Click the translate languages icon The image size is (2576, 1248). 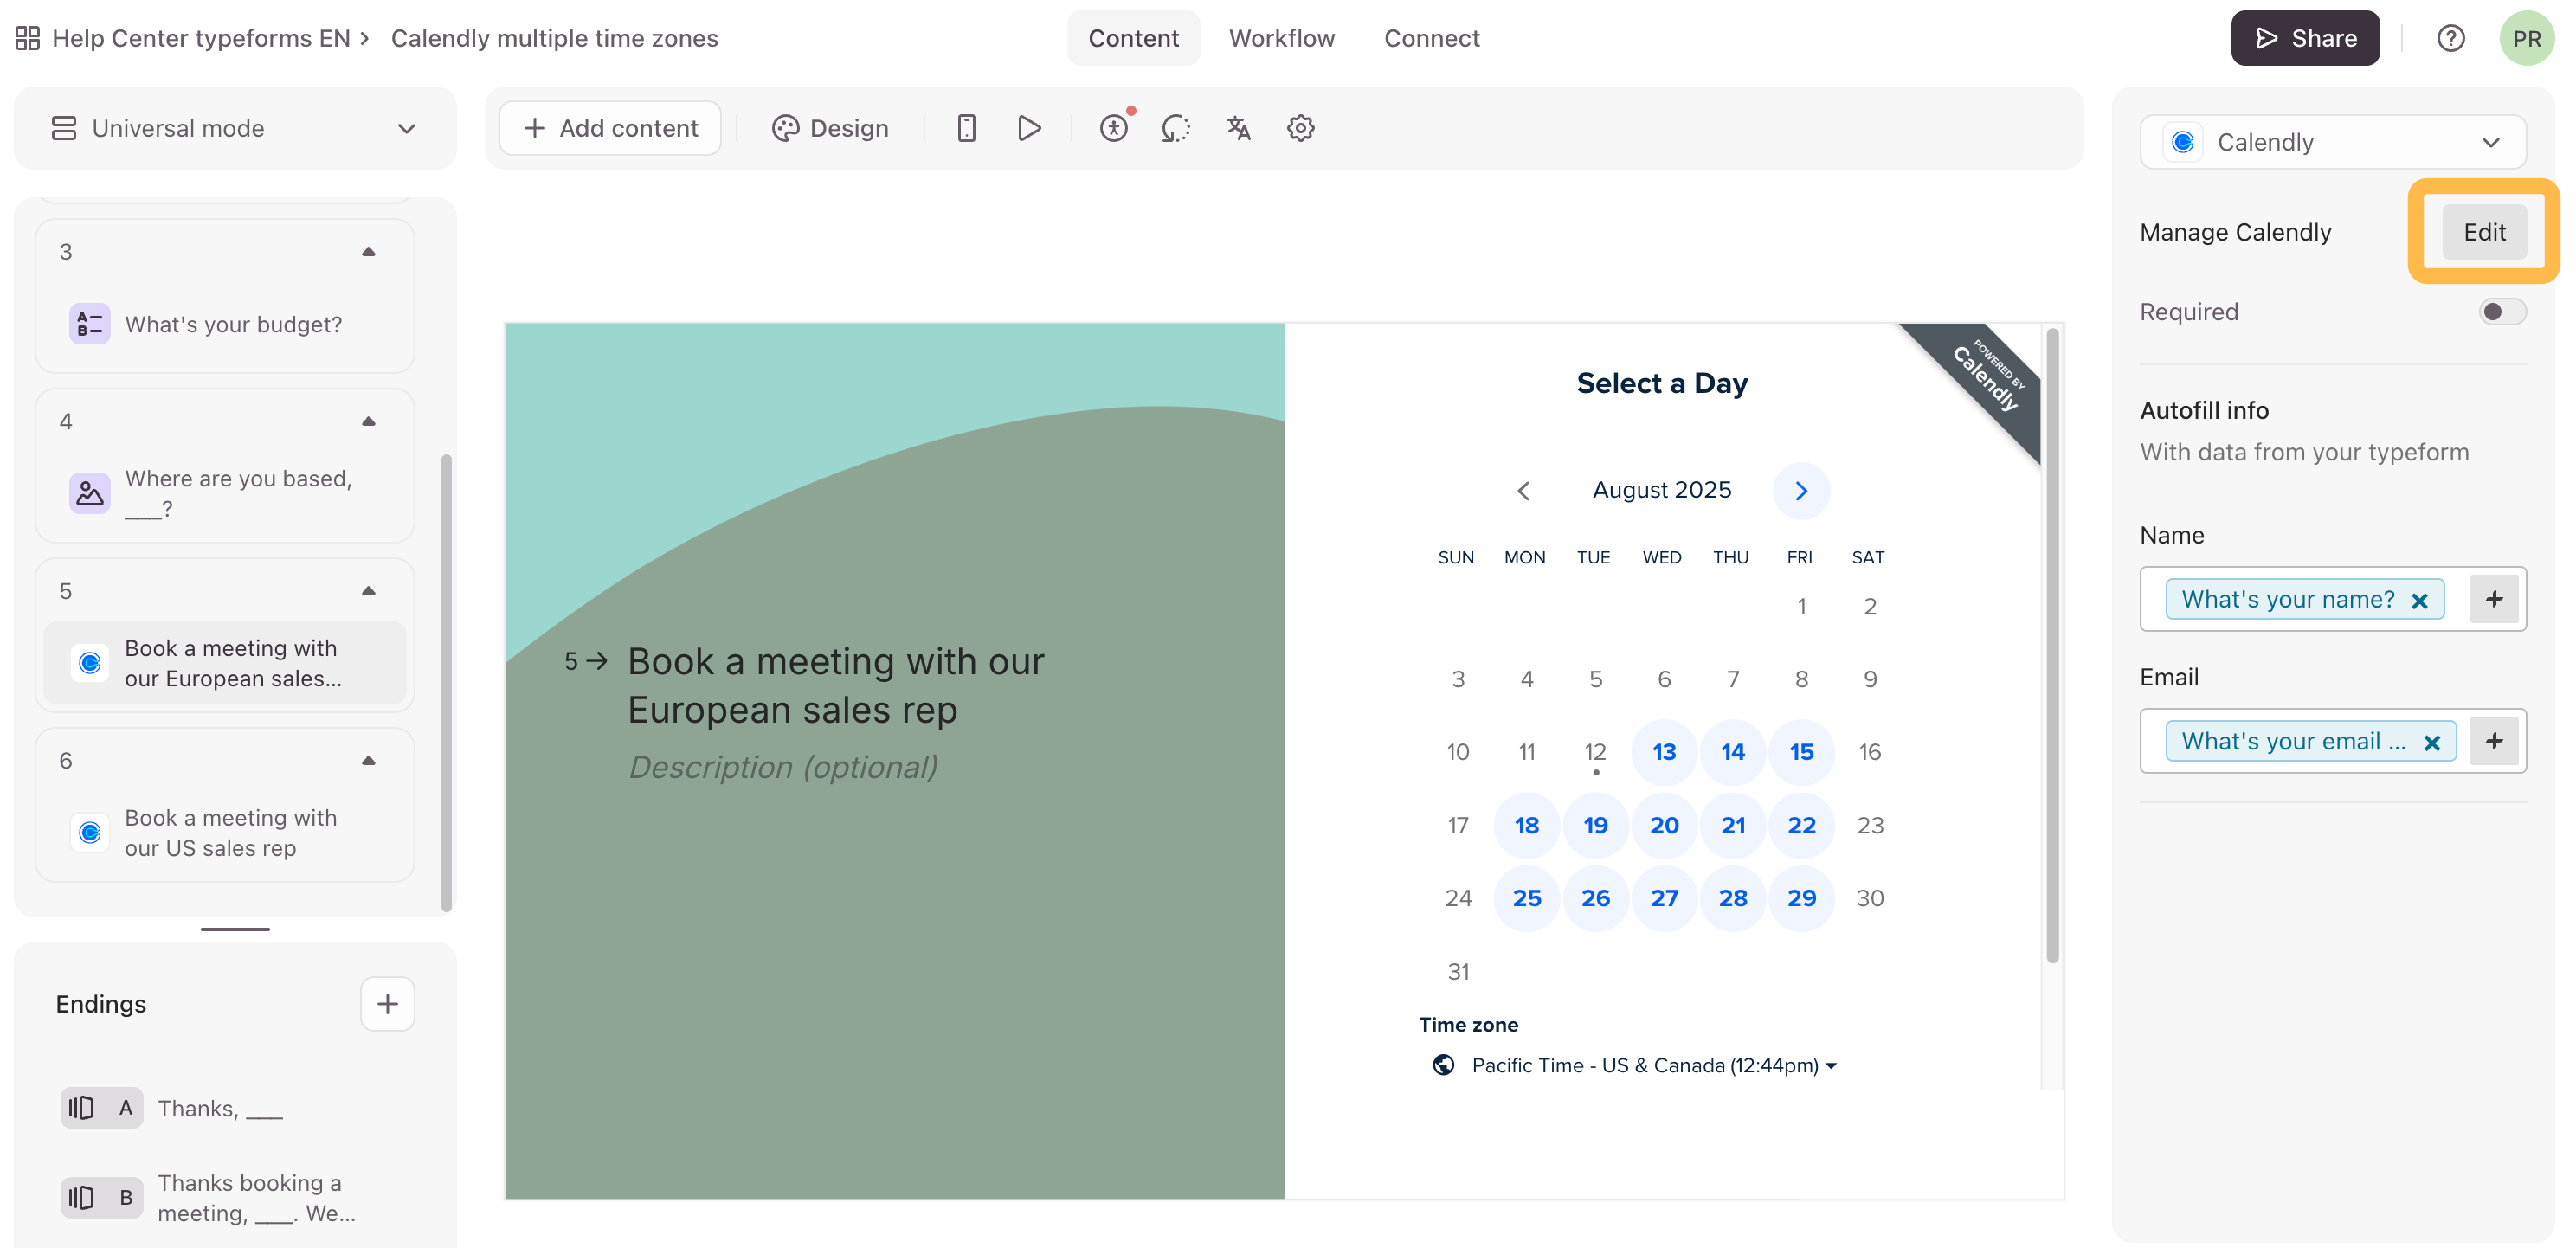(x=1238, y=128)
